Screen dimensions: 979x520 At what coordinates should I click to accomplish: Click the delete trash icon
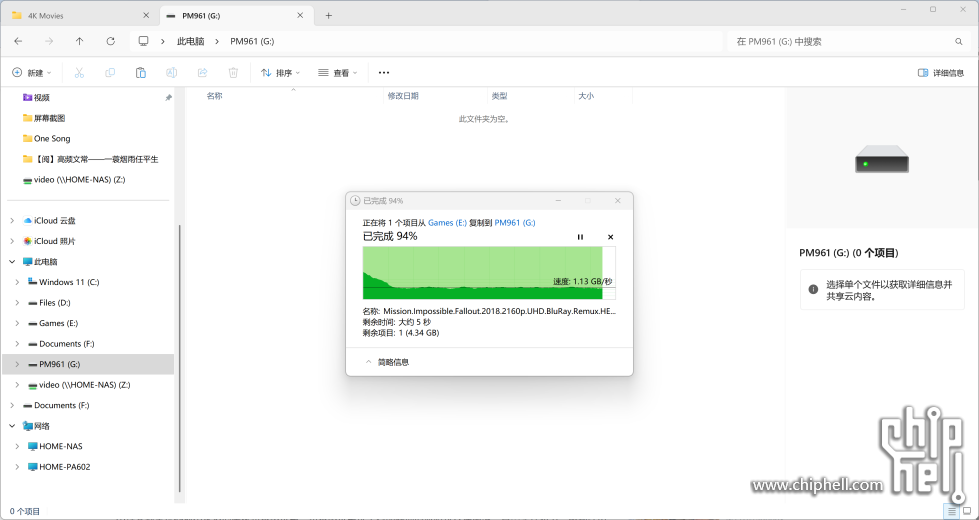(233, 73)
